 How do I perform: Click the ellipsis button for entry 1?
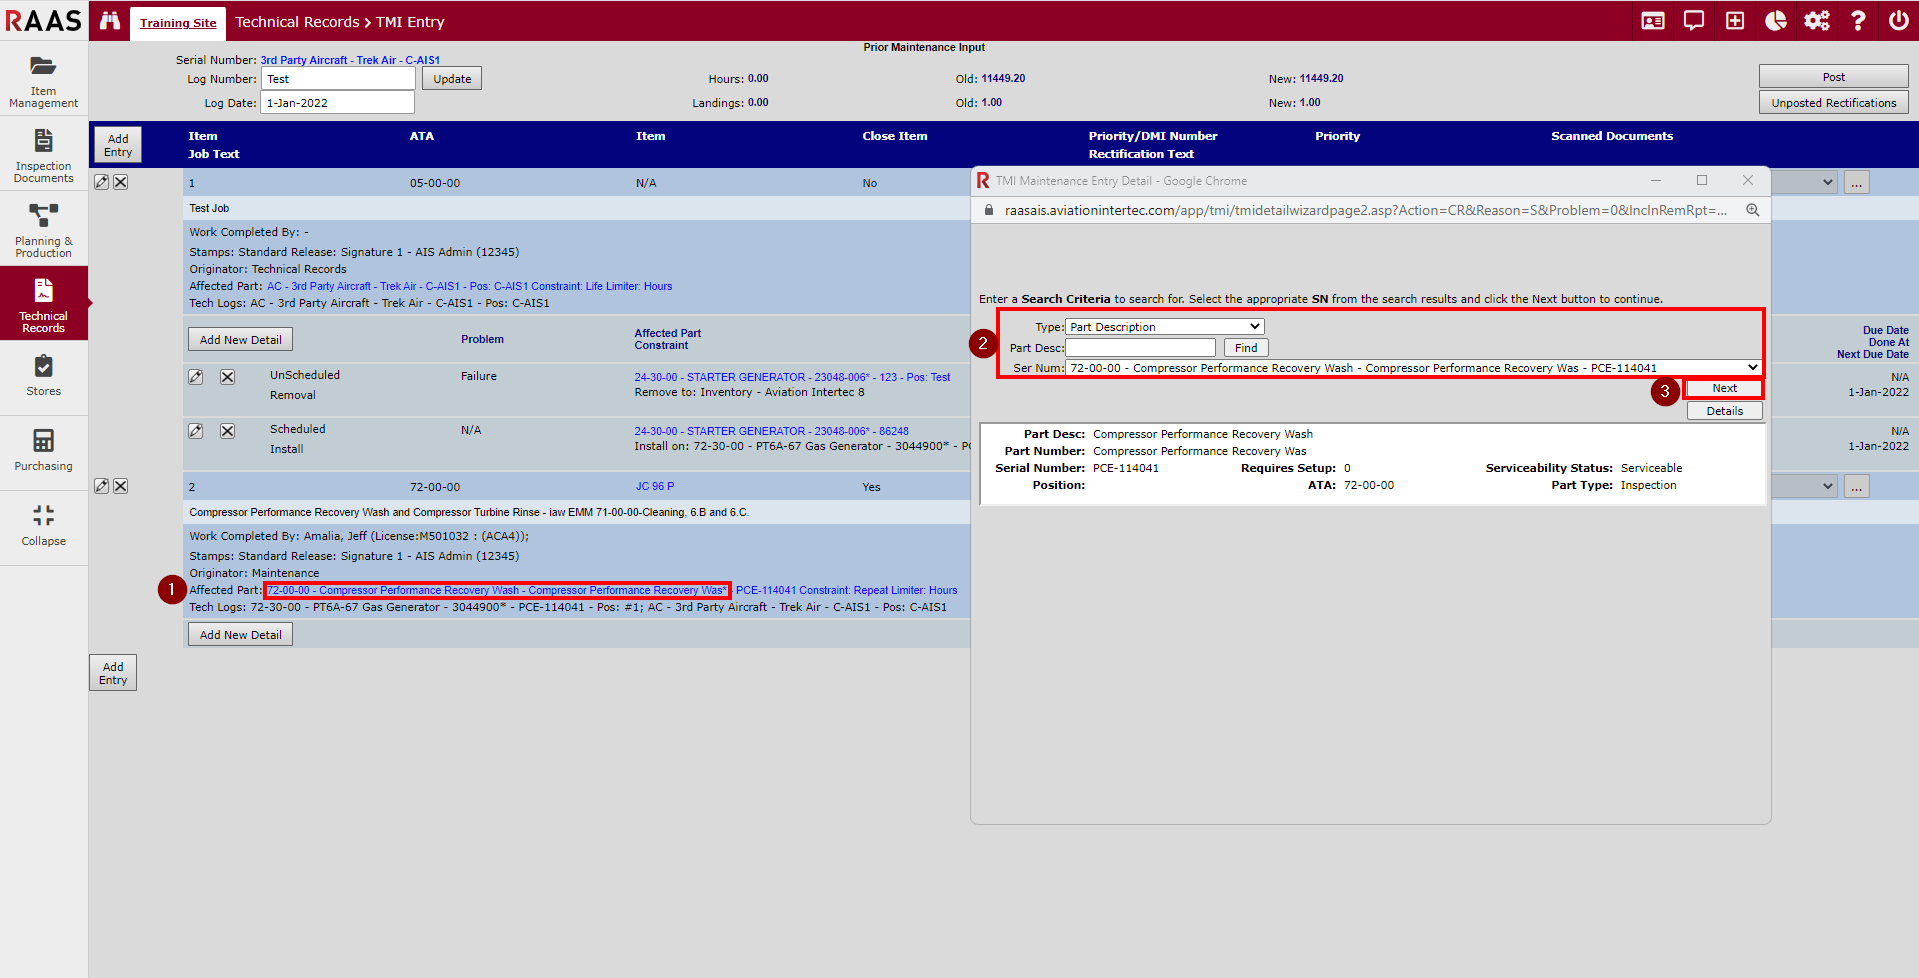tap(1857, 183)
